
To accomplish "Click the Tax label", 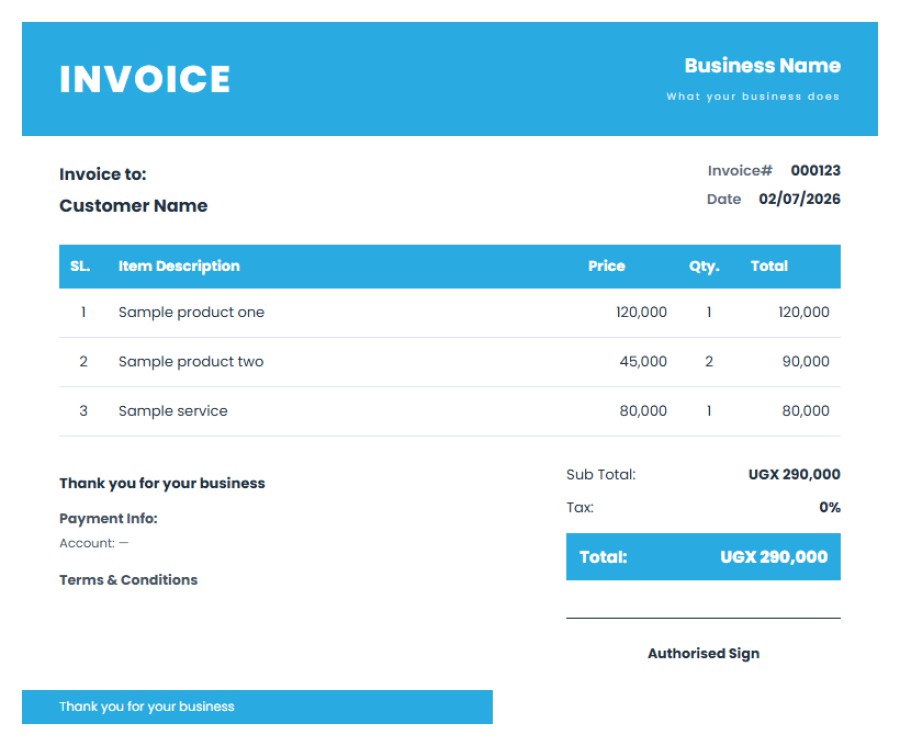I will (x=580, y=507).
